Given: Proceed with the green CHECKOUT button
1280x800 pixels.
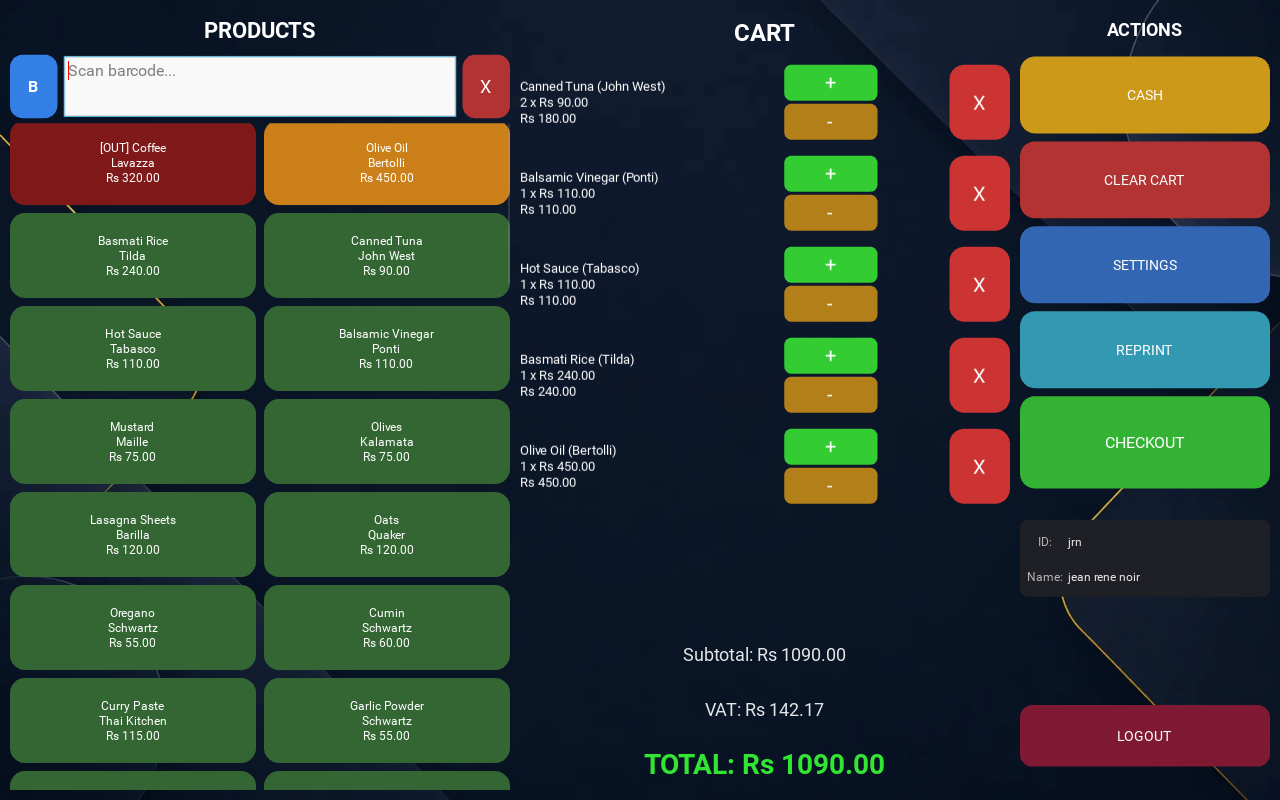Looking at the screenshot, I should tap(1144, 443).
